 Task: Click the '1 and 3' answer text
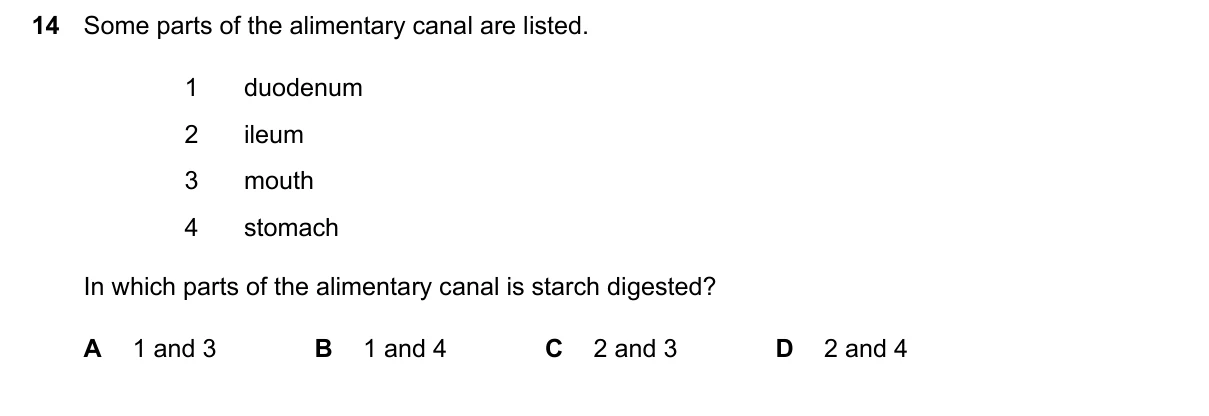pos(175,349)
